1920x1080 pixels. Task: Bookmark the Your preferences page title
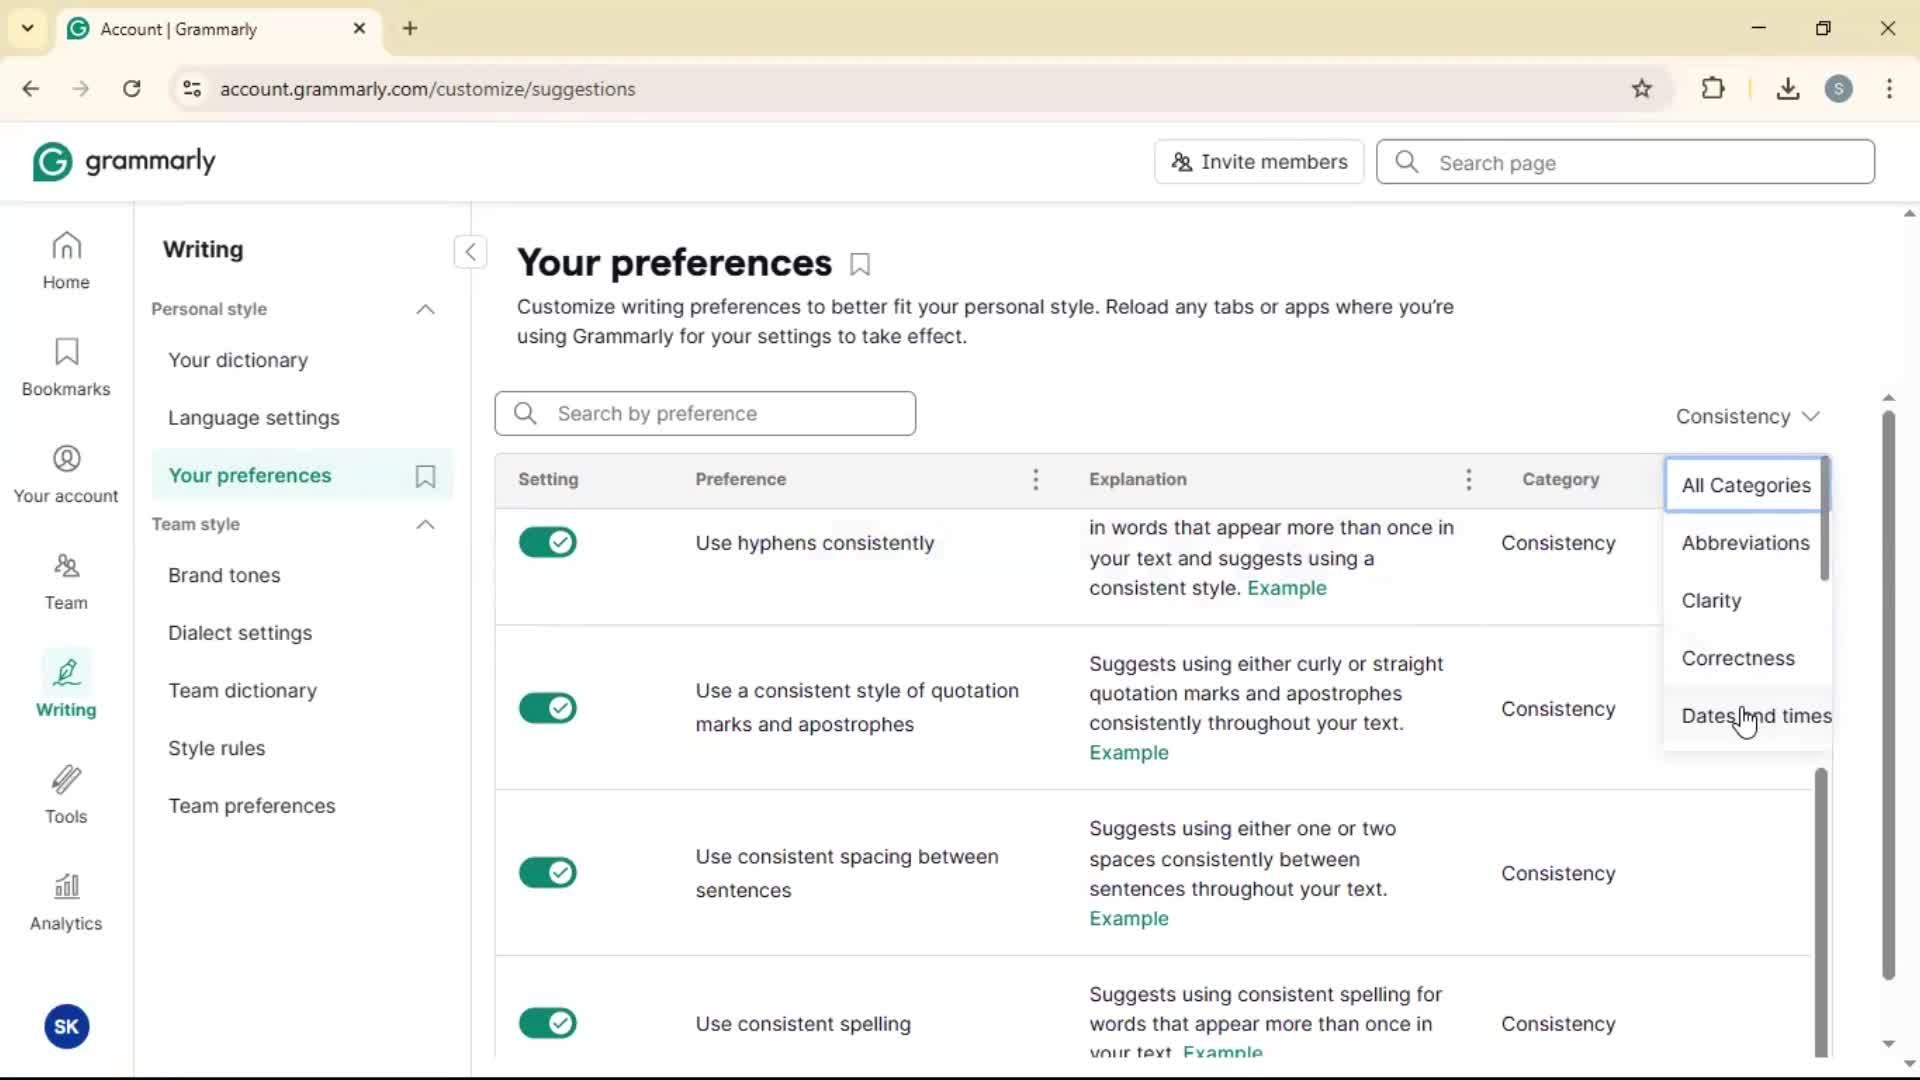(860, 265)
